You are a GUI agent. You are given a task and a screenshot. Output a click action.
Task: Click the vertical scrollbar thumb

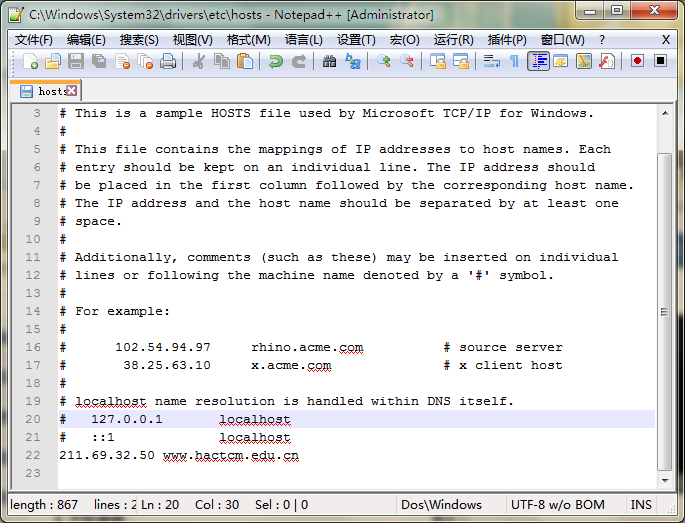(x=664, y=311)
